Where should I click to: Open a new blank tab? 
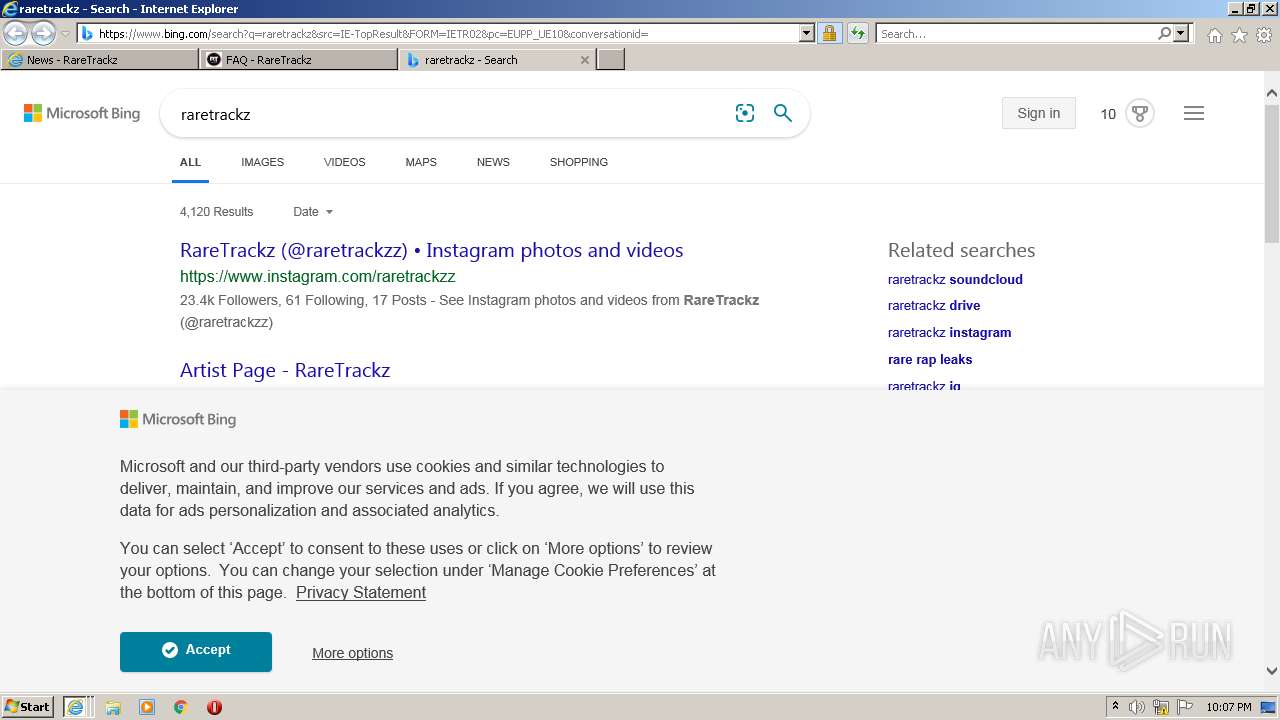611,60
